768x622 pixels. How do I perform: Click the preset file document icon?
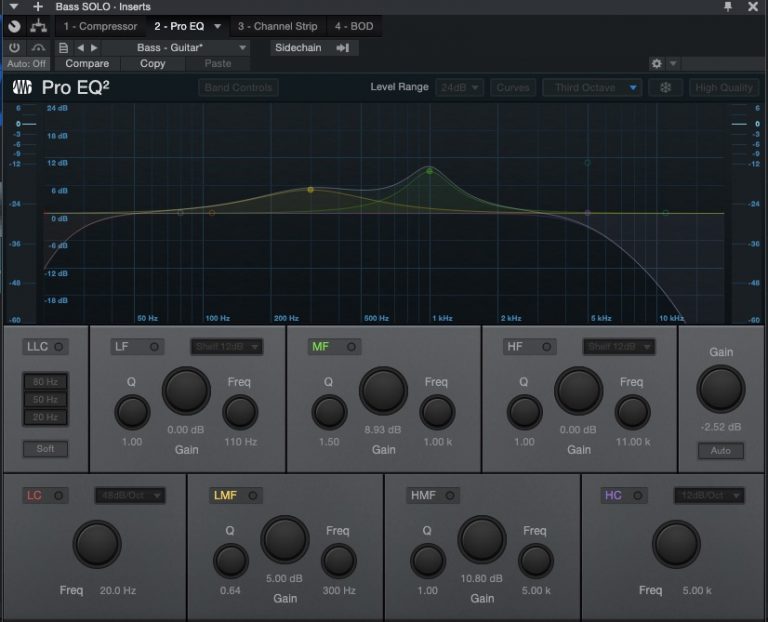click(x=63, y=48)
